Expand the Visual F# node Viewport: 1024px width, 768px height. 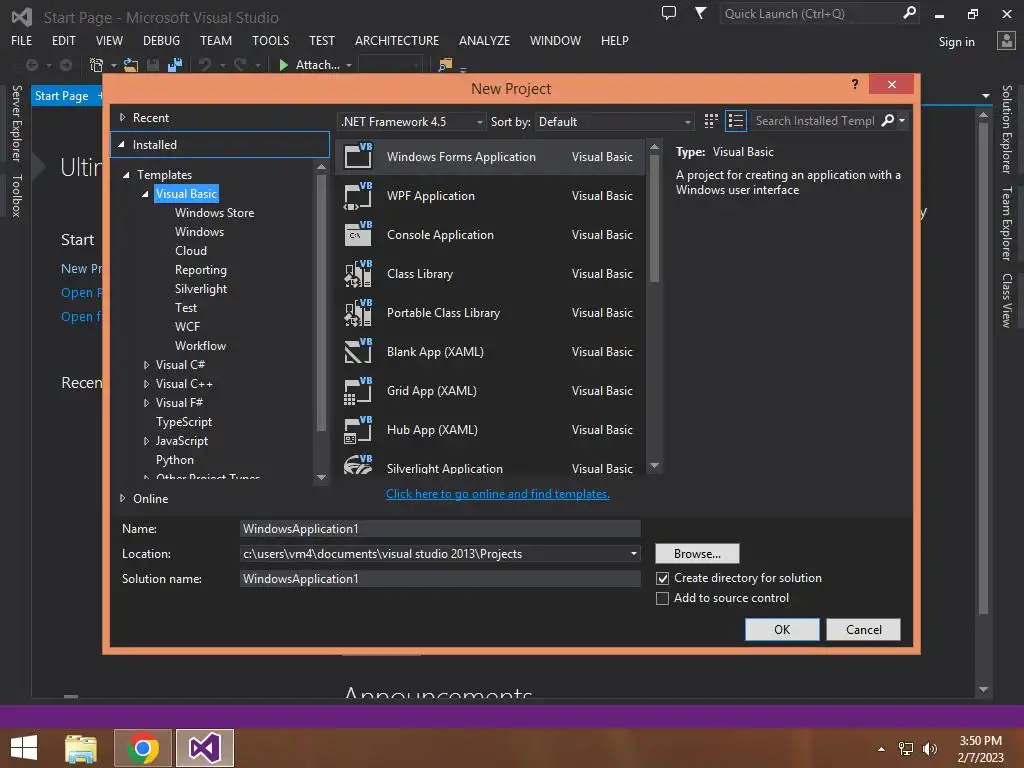146,403
